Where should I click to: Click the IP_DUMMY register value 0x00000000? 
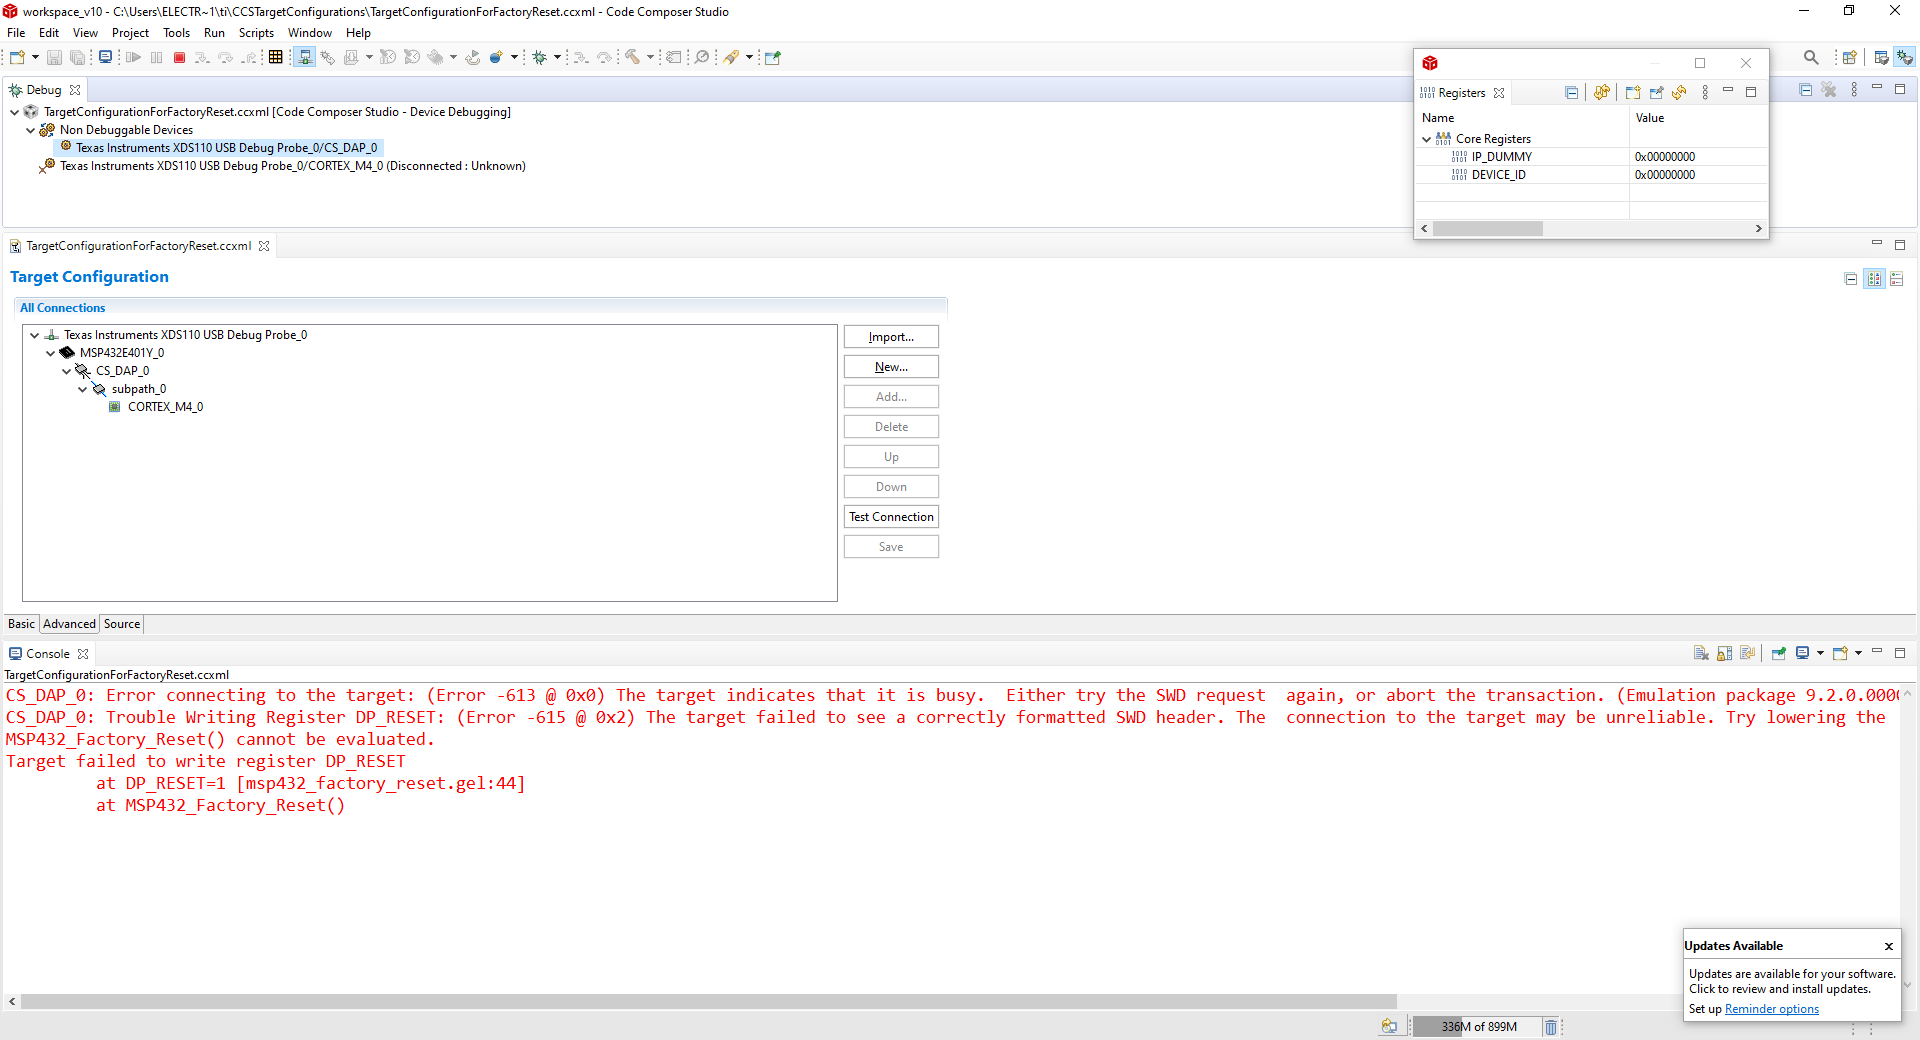[x=1665, y=158]
